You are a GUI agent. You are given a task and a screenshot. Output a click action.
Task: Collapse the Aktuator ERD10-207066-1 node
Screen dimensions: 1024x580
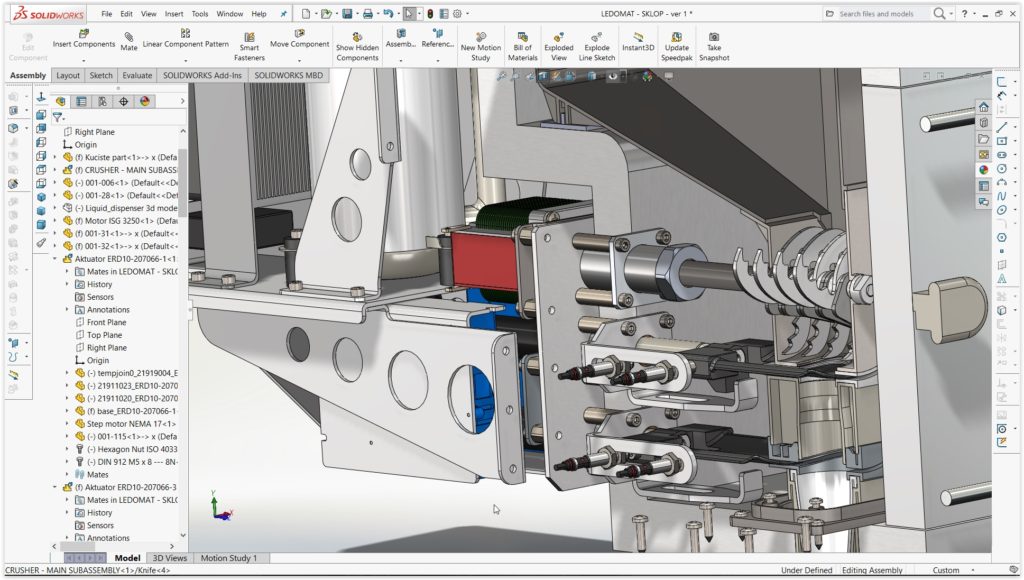56,259
